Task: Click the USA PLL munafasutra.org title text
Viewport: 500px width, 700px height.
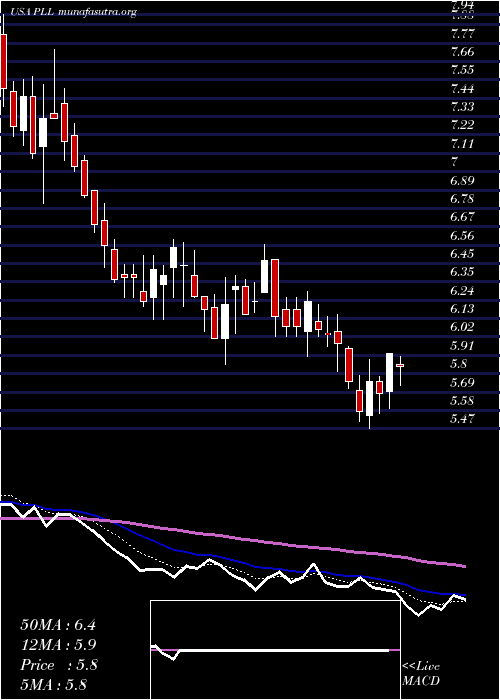Action: 72,12
